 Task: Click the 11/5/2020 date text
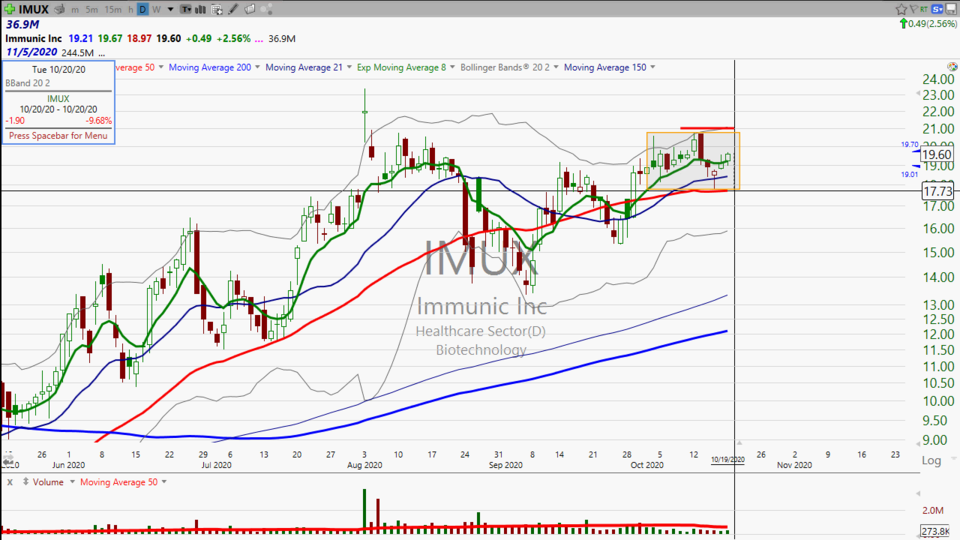(31, 53)
